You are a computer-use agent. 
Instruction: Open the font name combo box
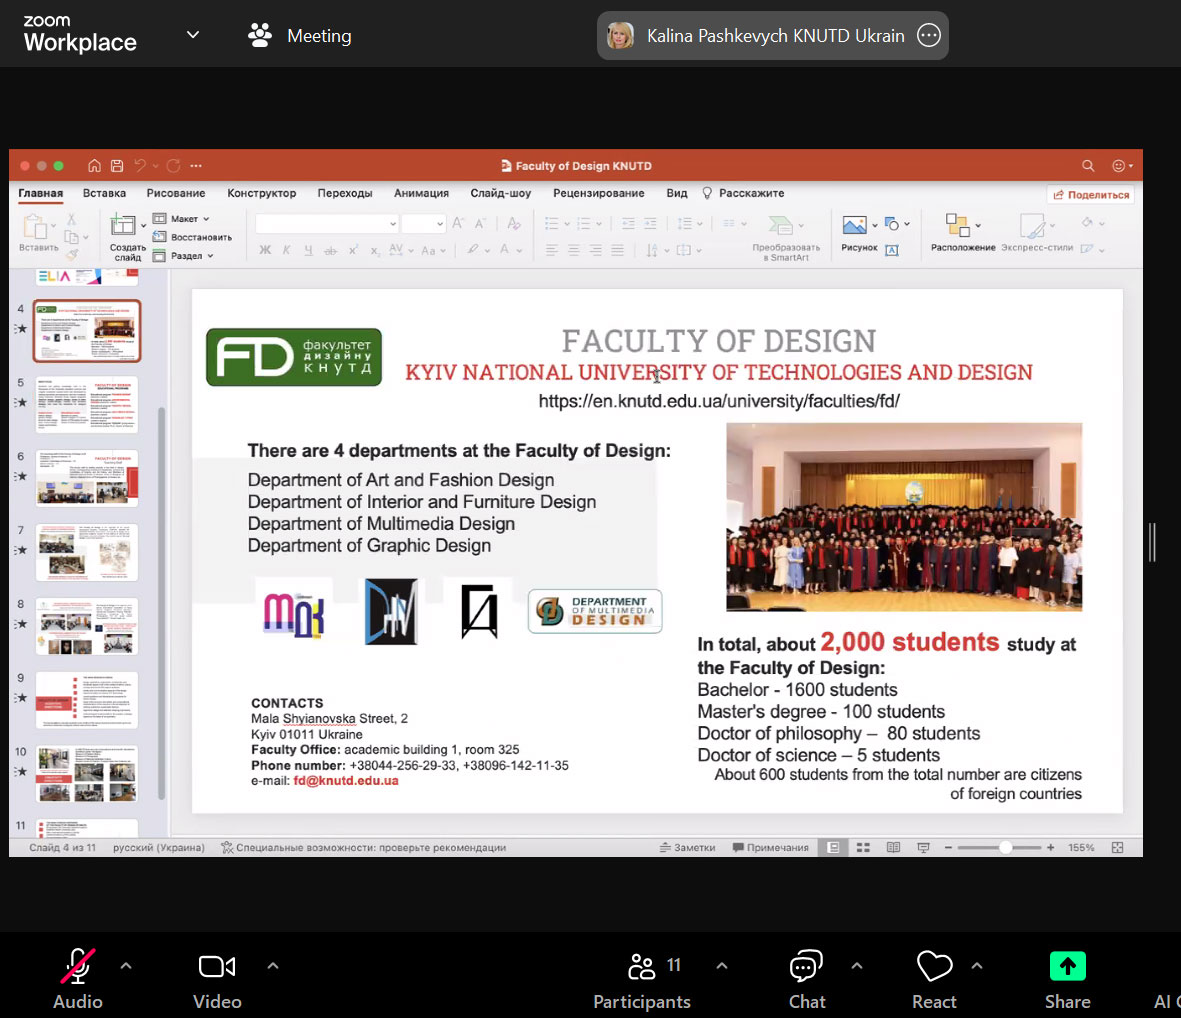[x=327, y=224]
